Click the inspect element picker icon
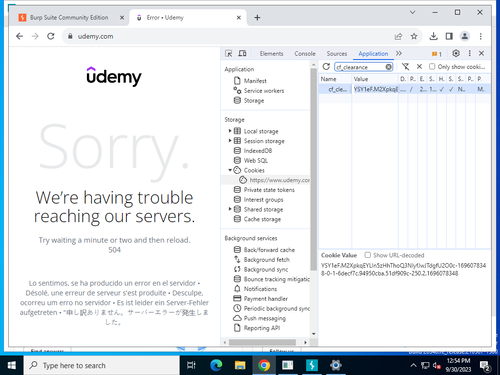The height and width of the screenshot is (375, 500). 229,54
